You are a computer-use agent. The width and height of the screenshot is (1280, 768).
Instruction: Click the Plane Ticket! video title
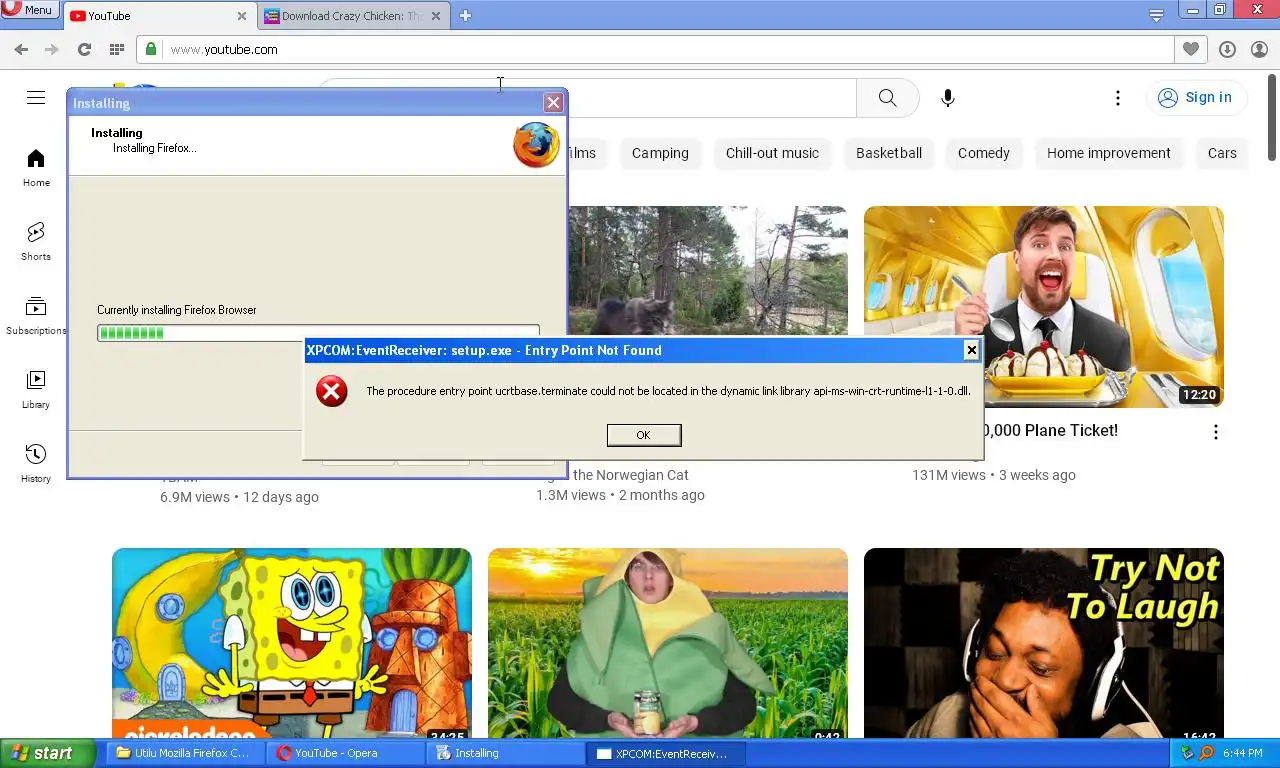click(x=1050, y=430)
